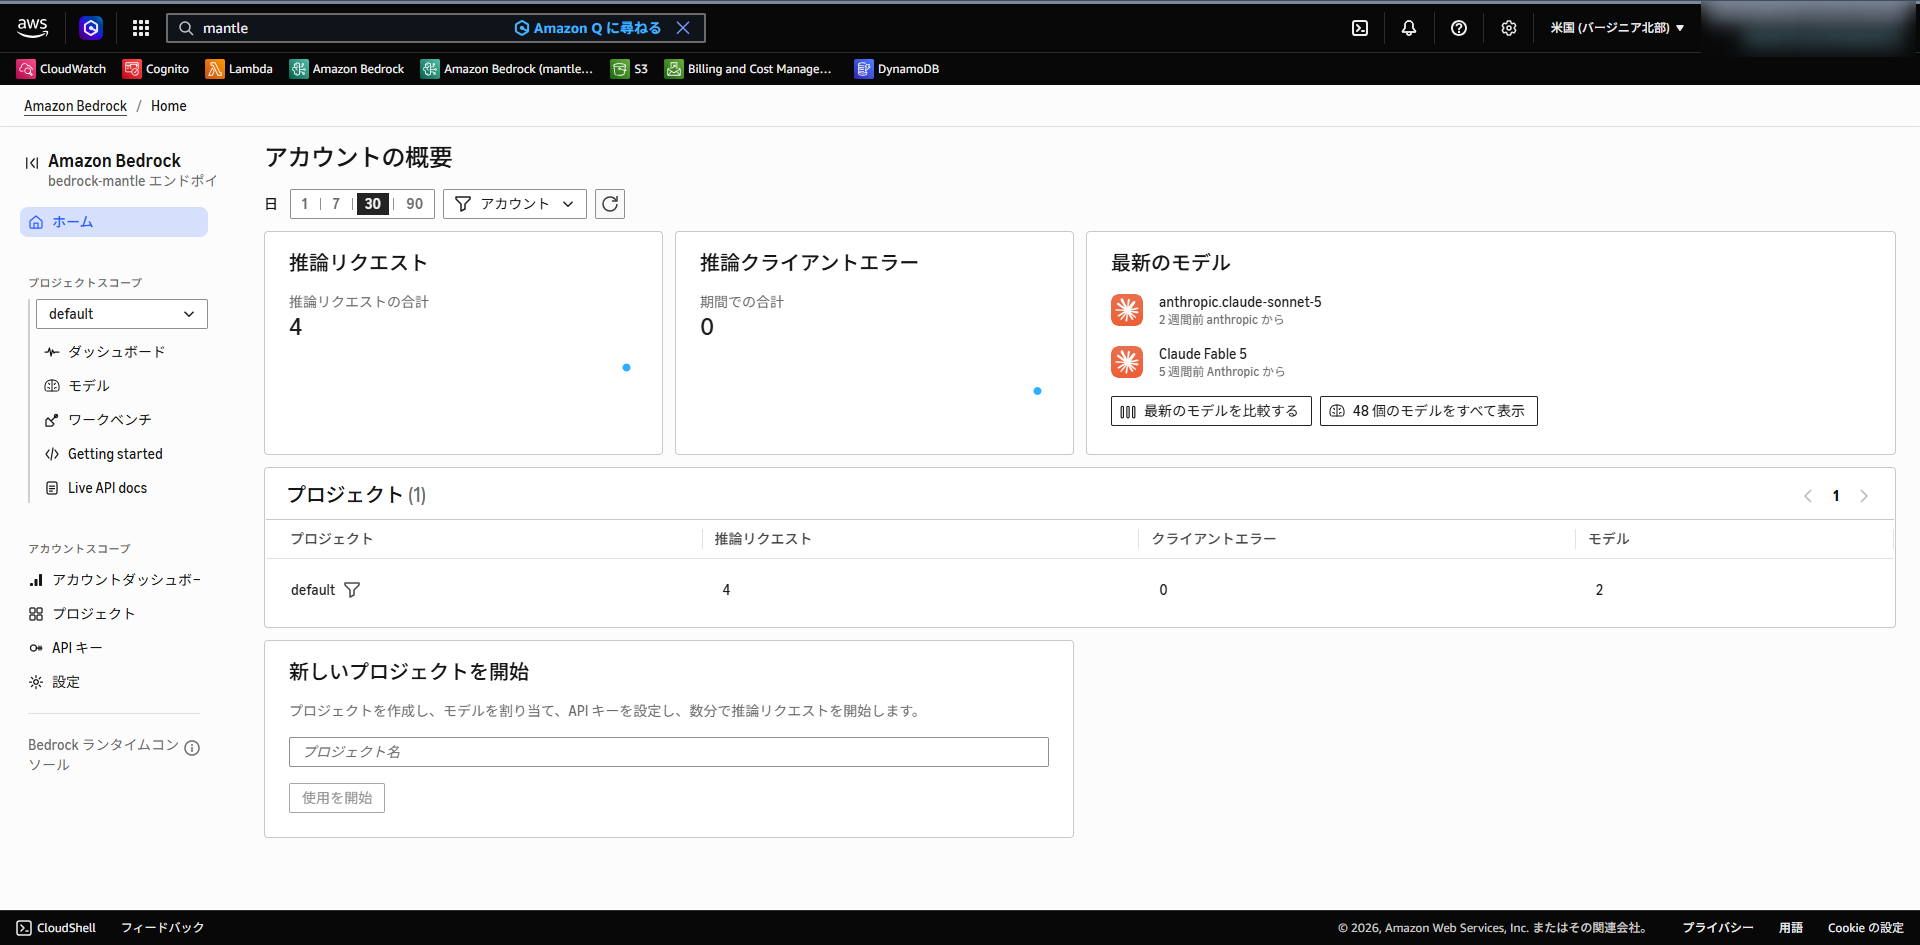Viewport: 1920px width, 945px height.
Task: Click the 推論リクエスト column header
Action: click(x=763, y=539)
